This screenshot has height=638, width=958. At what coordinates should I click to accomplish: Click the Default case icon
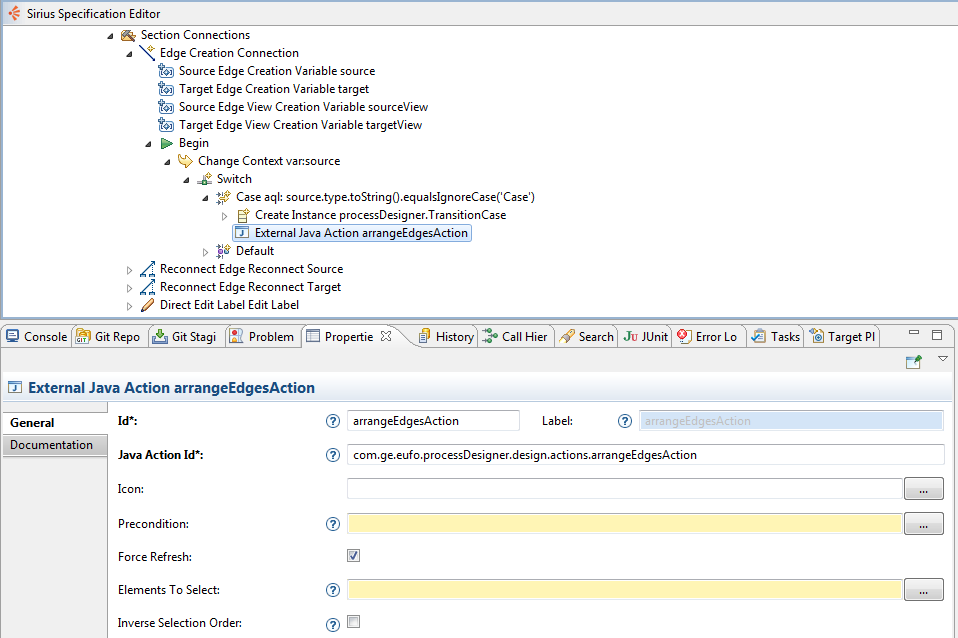coord(224,251)
